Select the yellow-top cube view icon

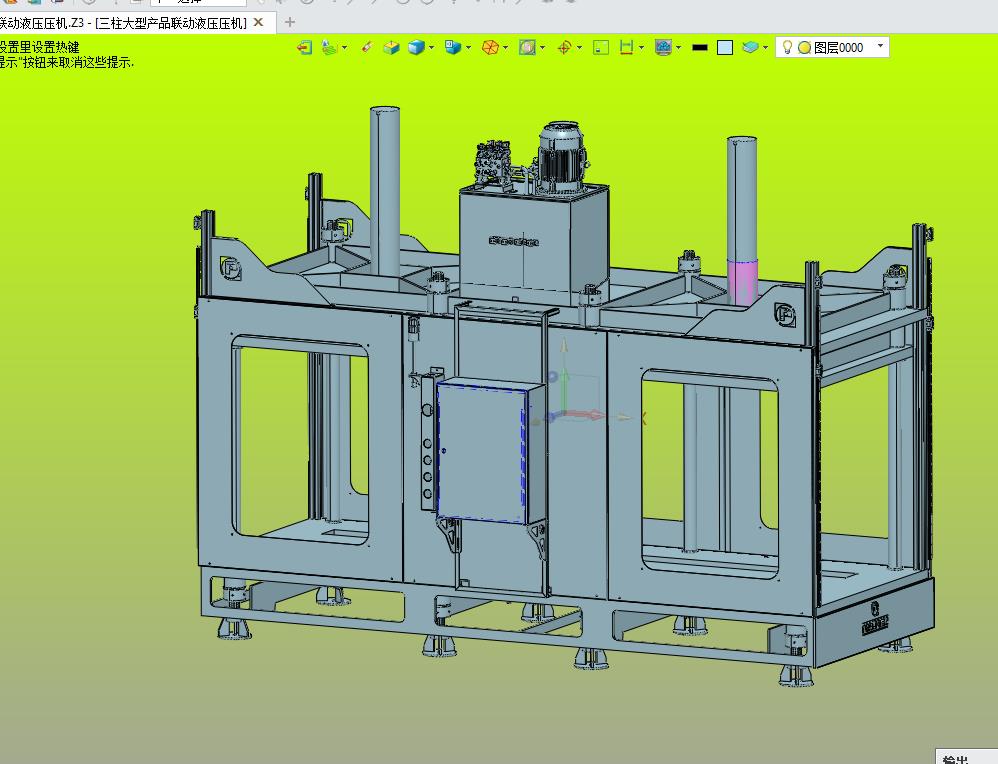pyautogui.click(x=391, y=47)
